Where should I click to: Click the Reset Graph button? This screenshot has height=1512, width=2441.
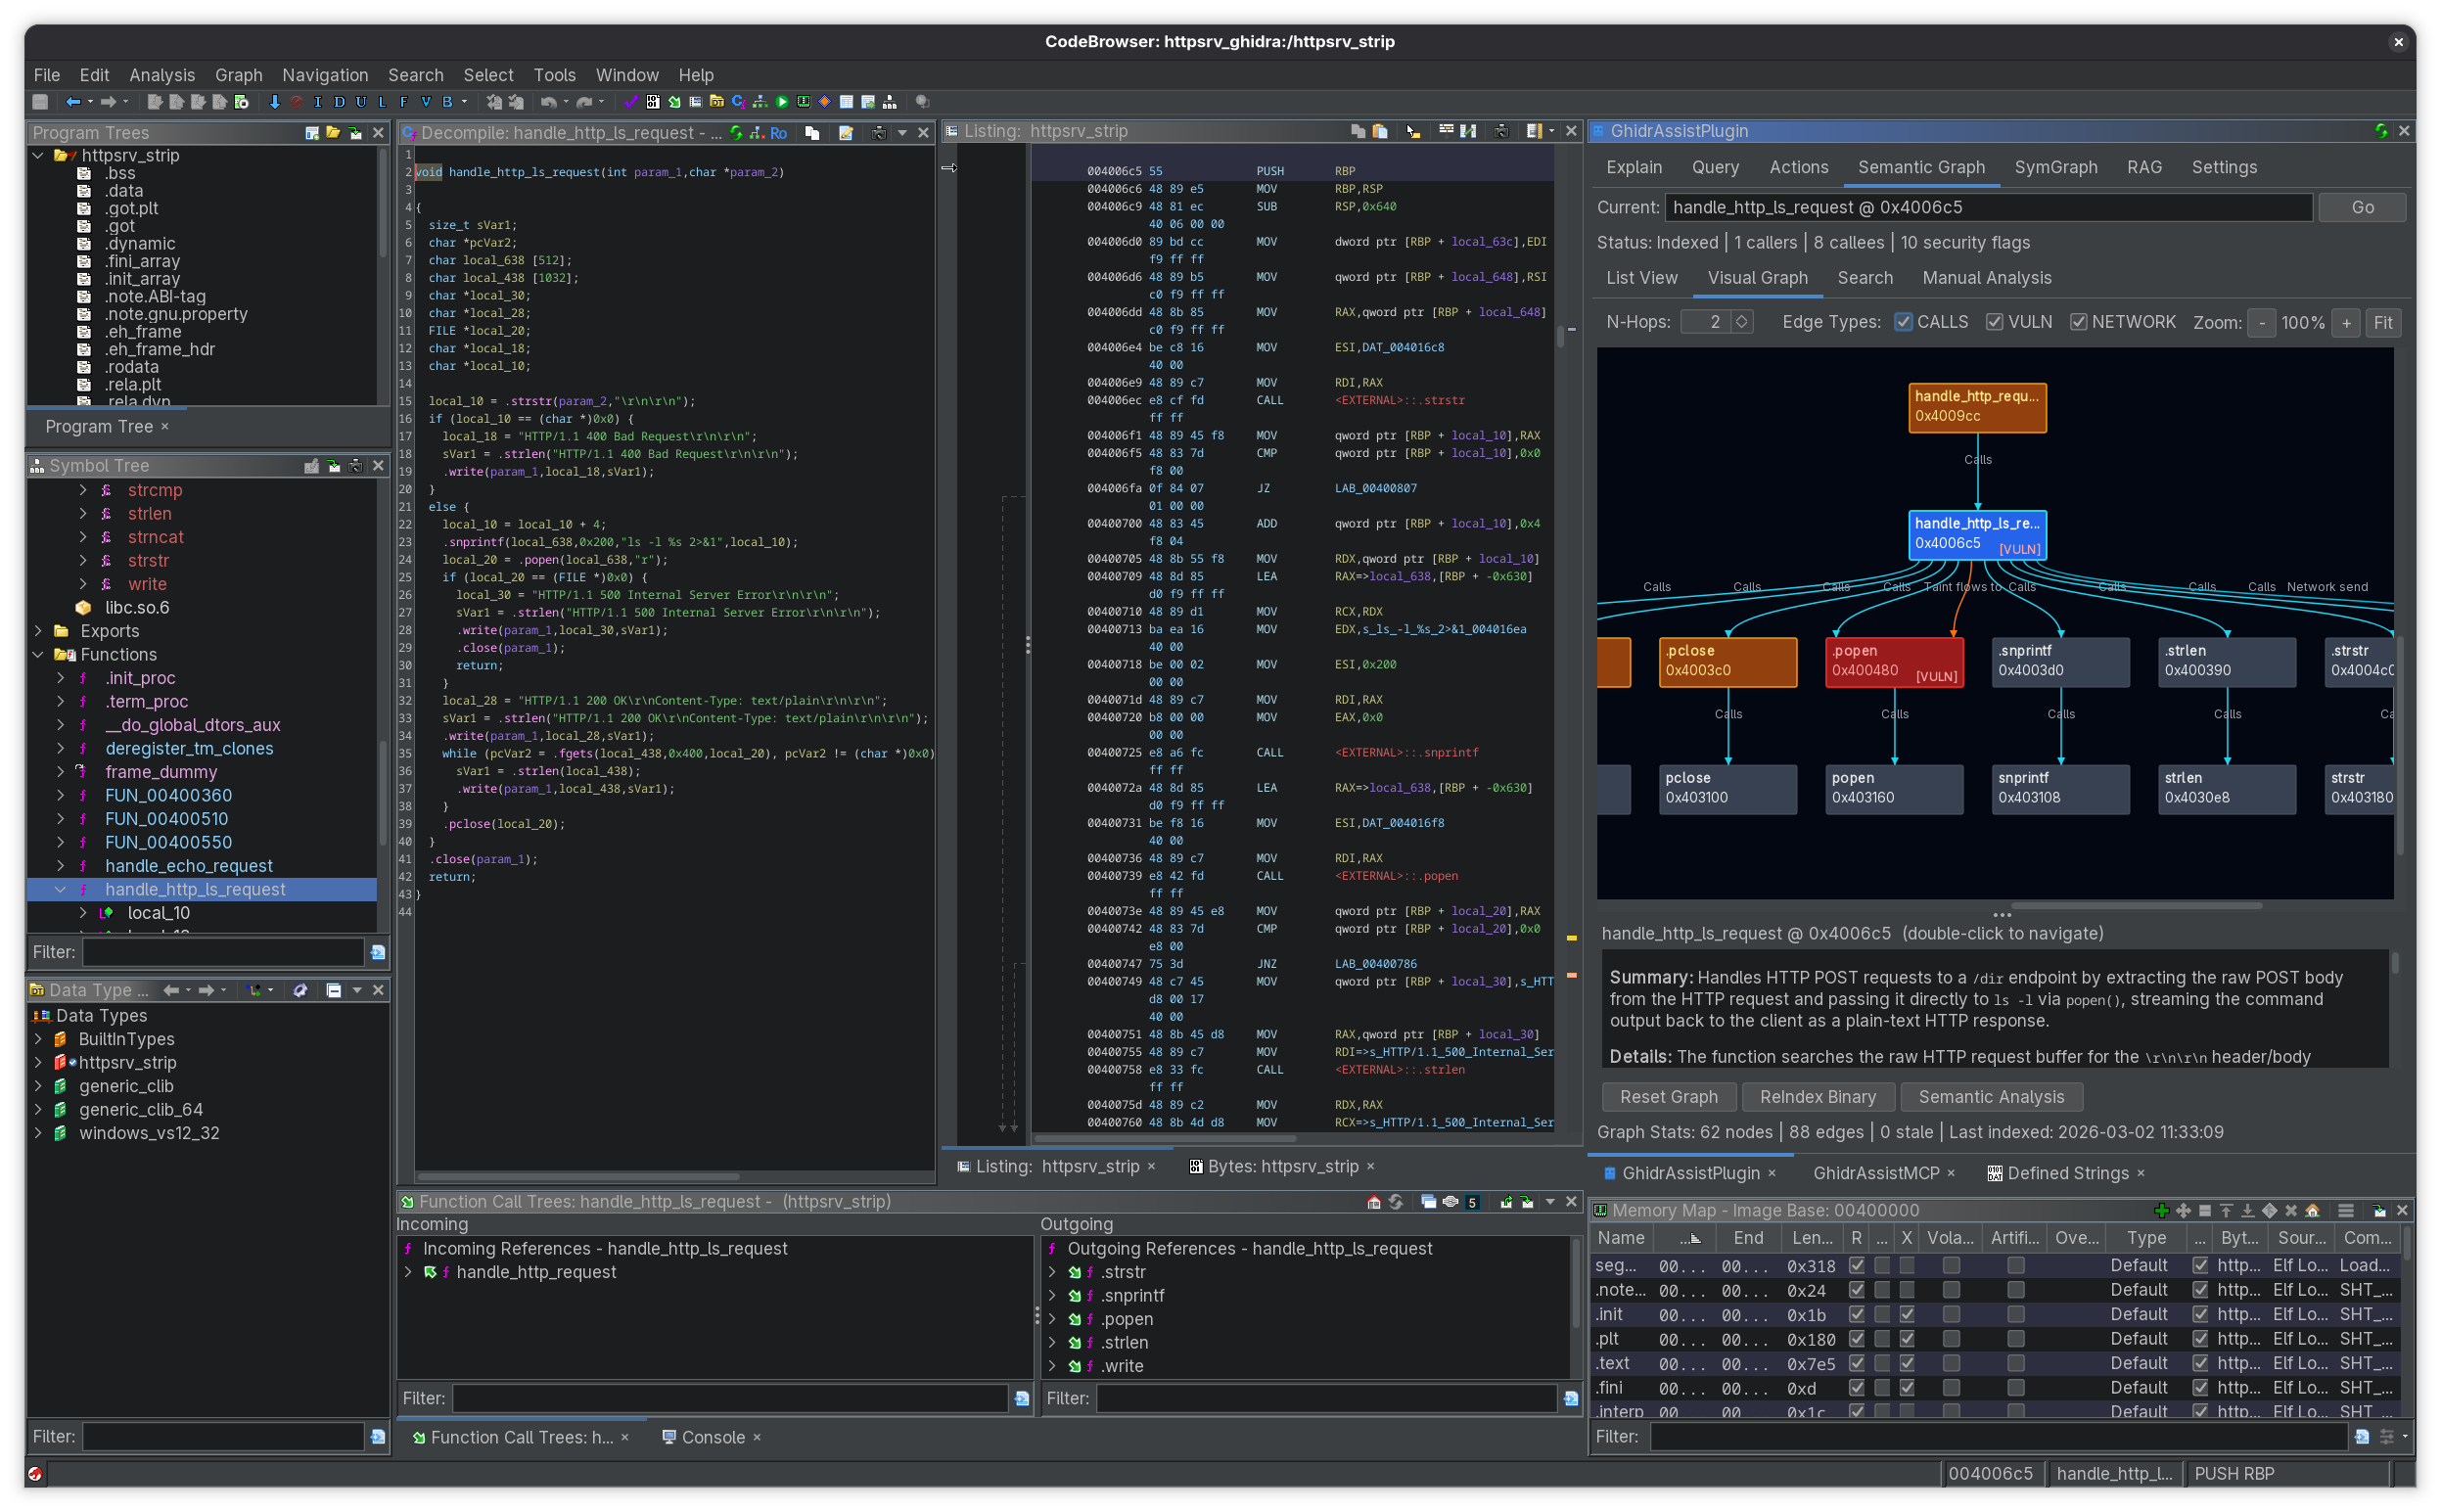1668,1096
